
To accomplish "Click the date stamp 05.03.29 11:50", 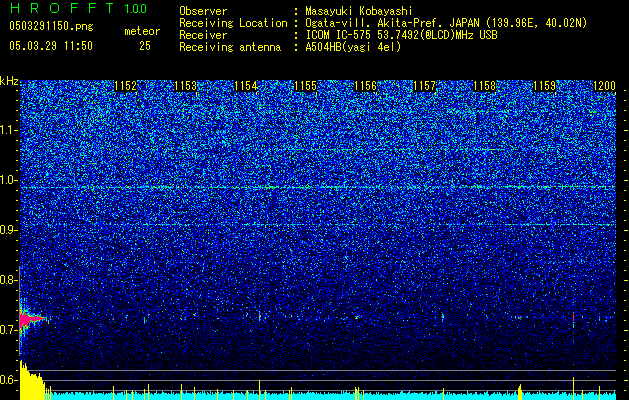I will pos(51,46).
